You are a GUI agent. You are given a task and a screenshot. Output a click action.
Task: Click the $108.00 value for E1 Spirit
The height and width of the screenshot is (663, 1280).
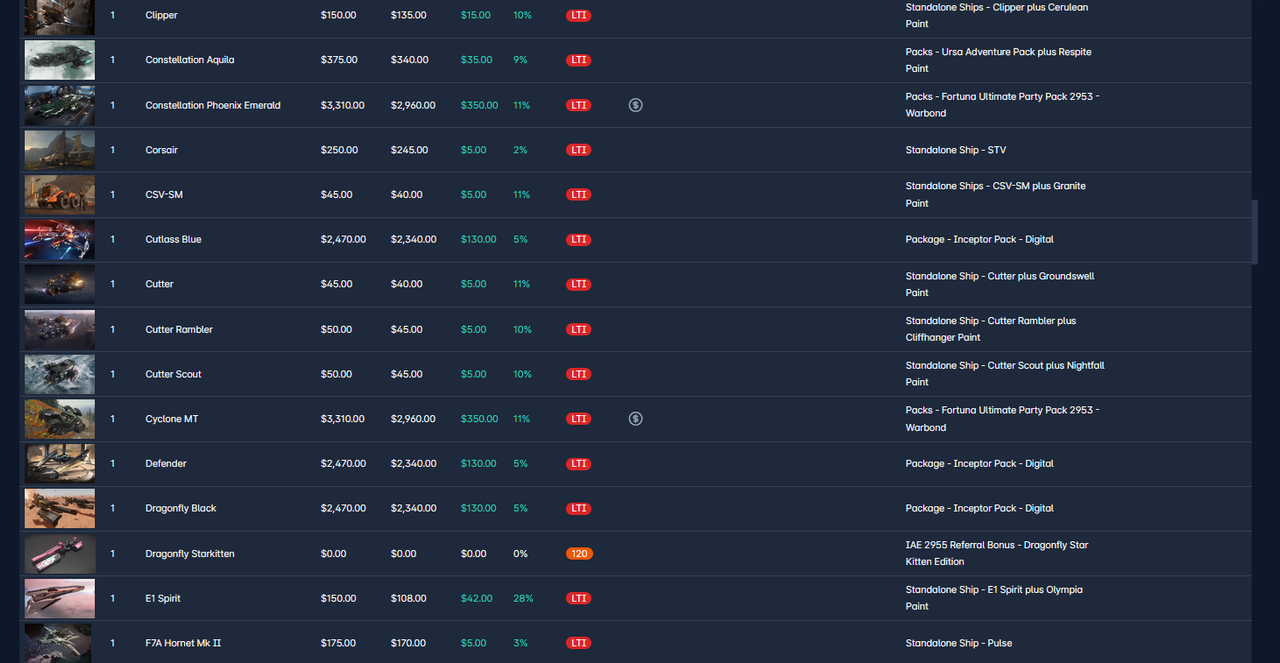point(409,598)
